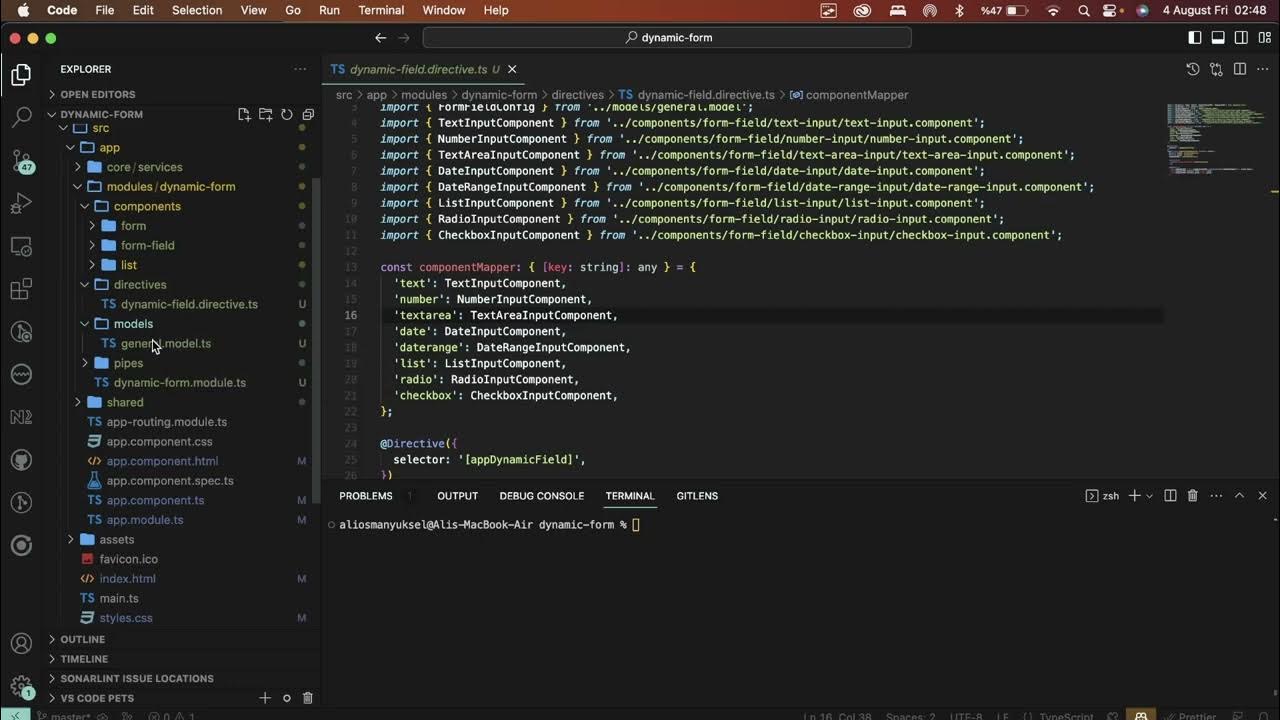
Task: Open the Terminal menu in menu bar
Action: pyautogui.click(x=381, y=10)
